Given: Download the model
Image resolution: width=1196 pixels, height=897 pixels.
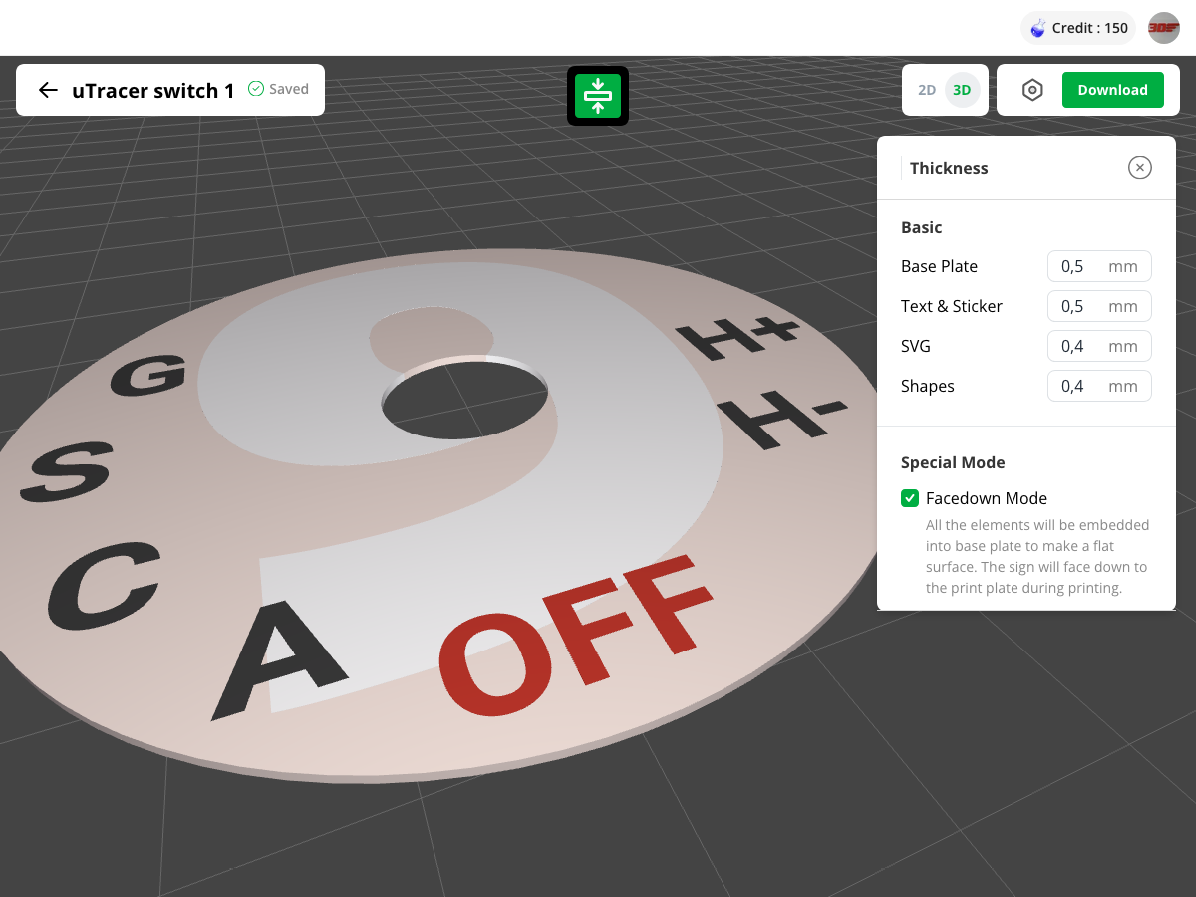Looking at the screenshot, I should click(1112, 90).
